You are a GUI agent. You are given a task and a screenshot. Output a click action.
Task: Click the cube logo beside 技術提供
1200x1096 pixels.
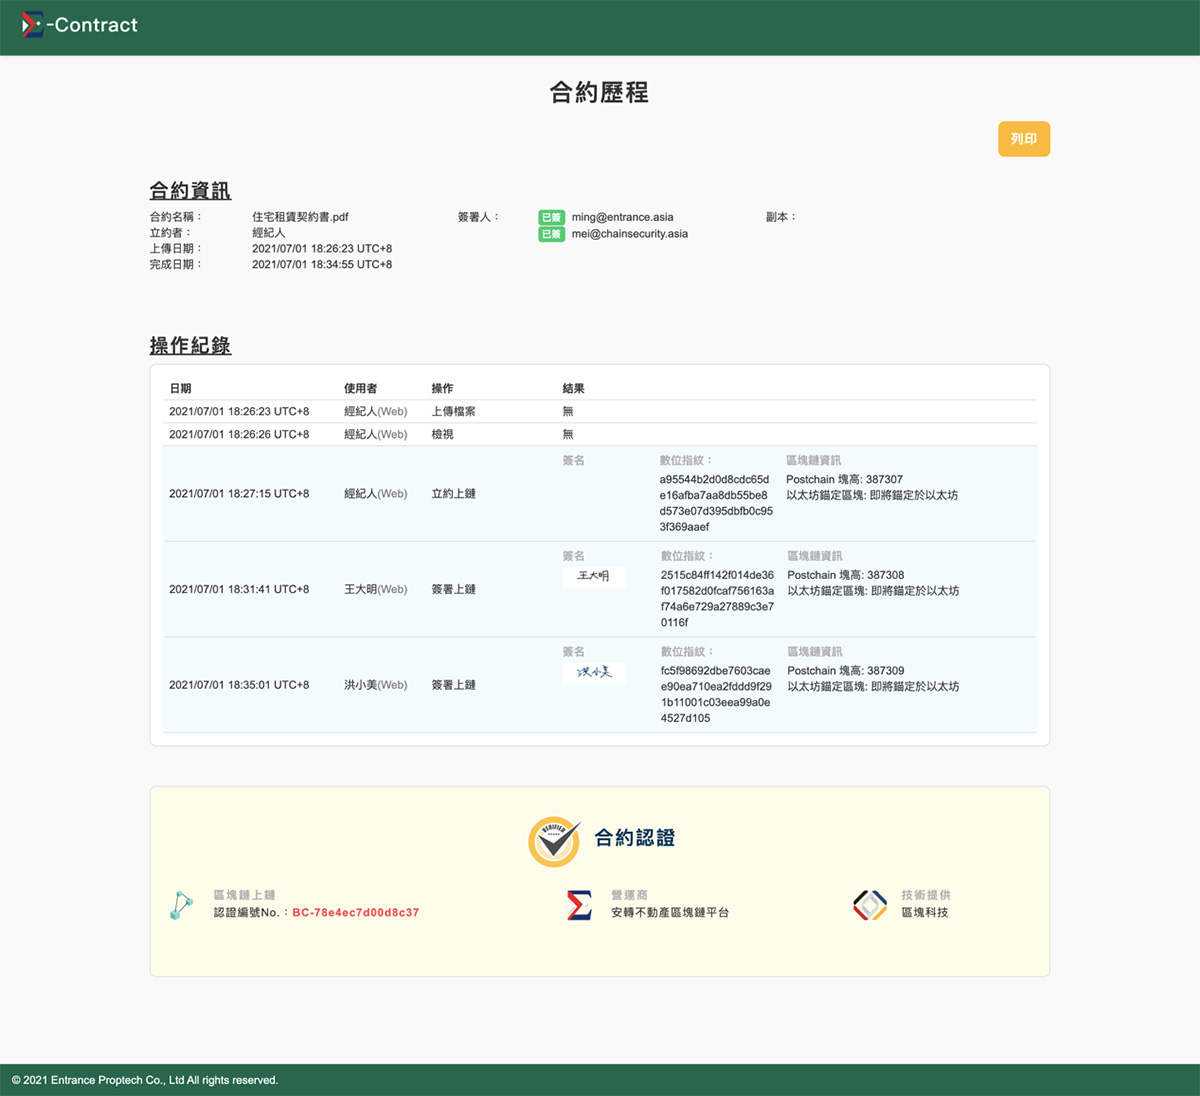(870, 905)
